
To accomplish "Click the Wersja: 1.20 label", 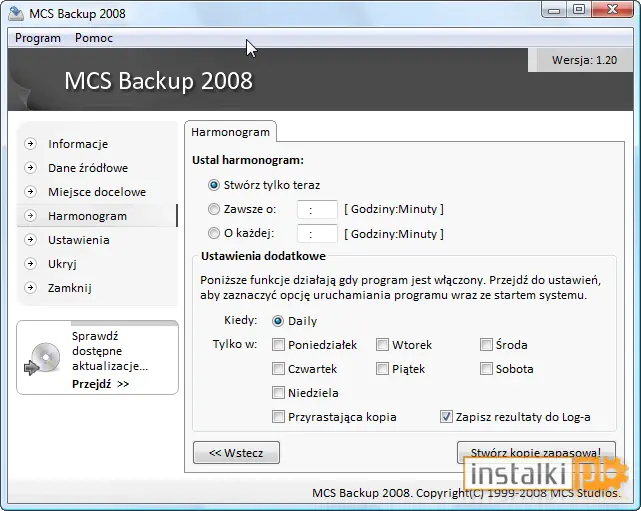I will (x=584, y=60).
